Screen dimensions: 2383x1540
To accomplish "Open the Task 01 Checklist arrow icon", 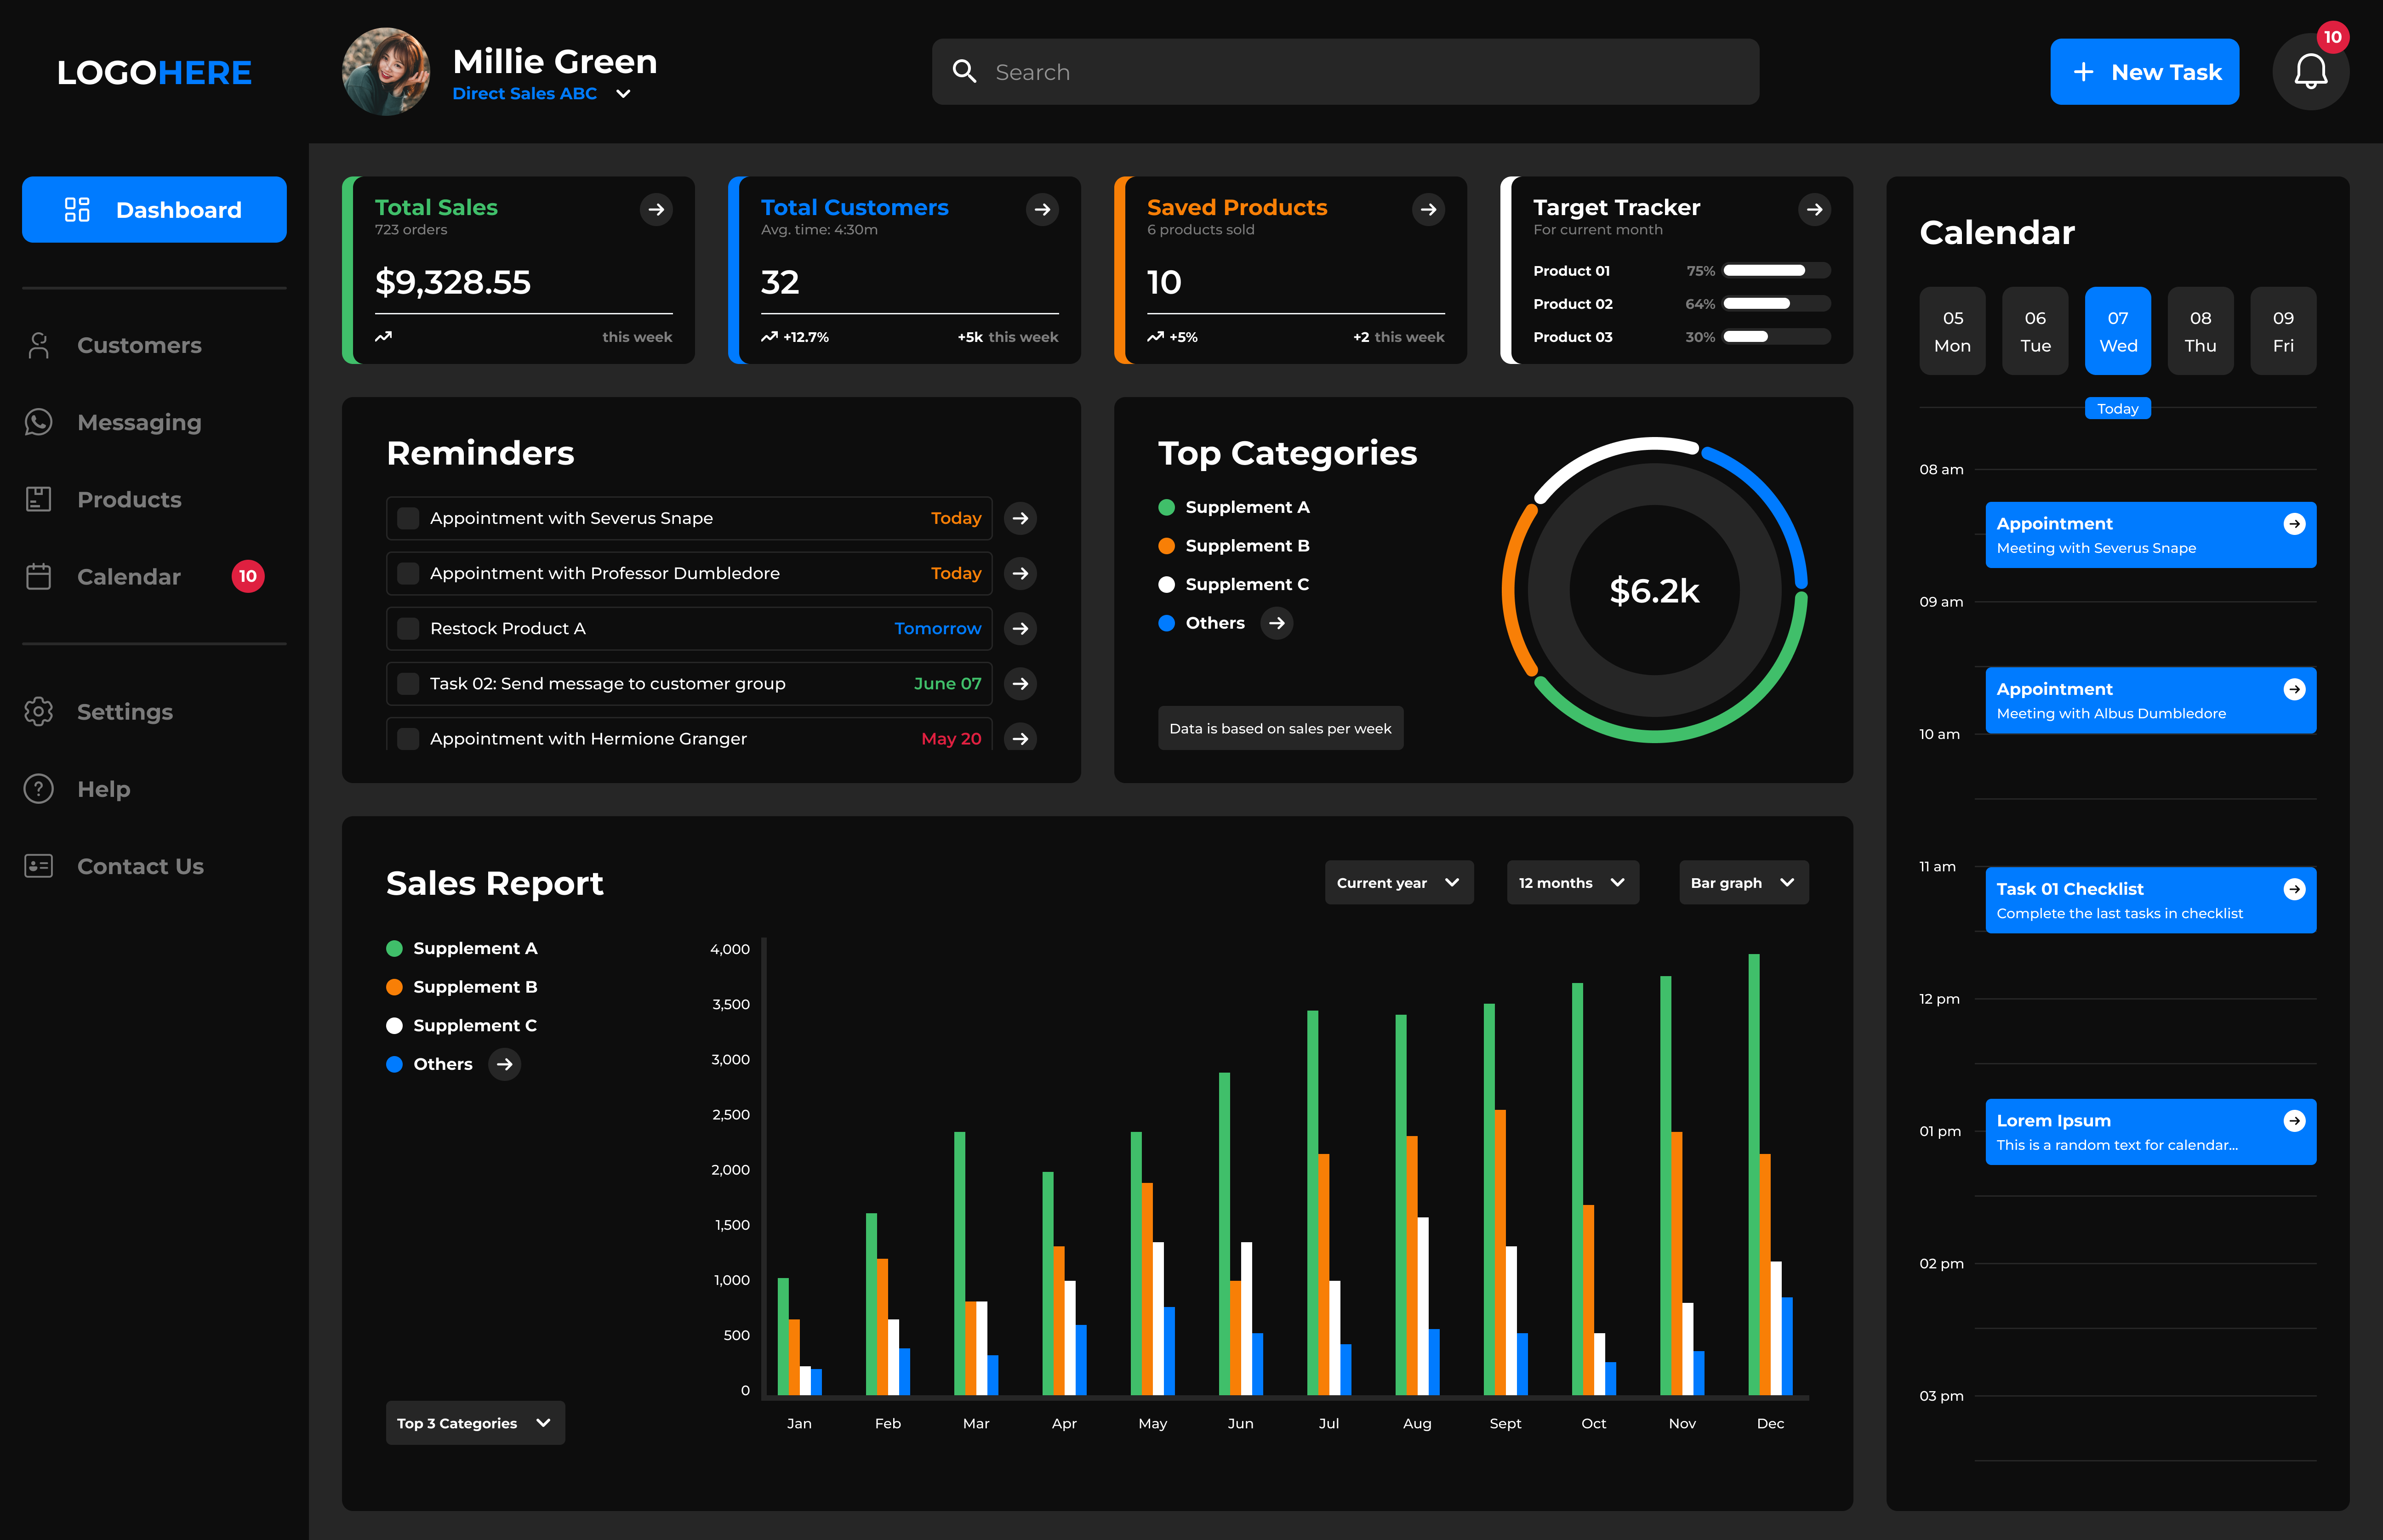I will coord(2294,889).
